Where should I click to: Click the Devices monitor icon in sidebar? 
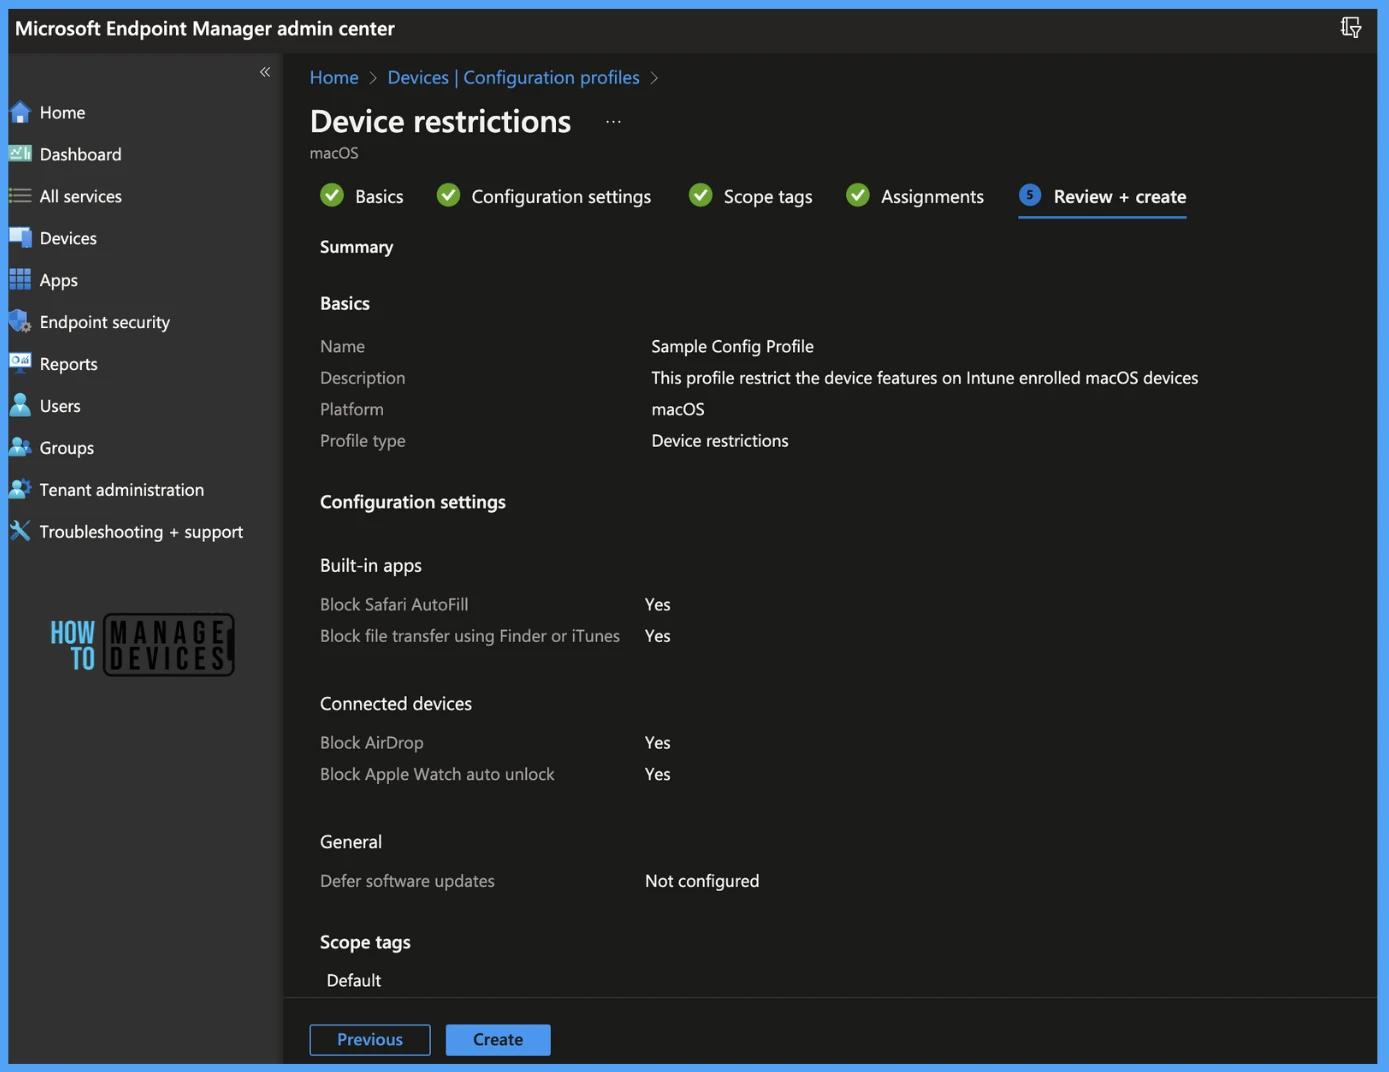tap(20, 238)
